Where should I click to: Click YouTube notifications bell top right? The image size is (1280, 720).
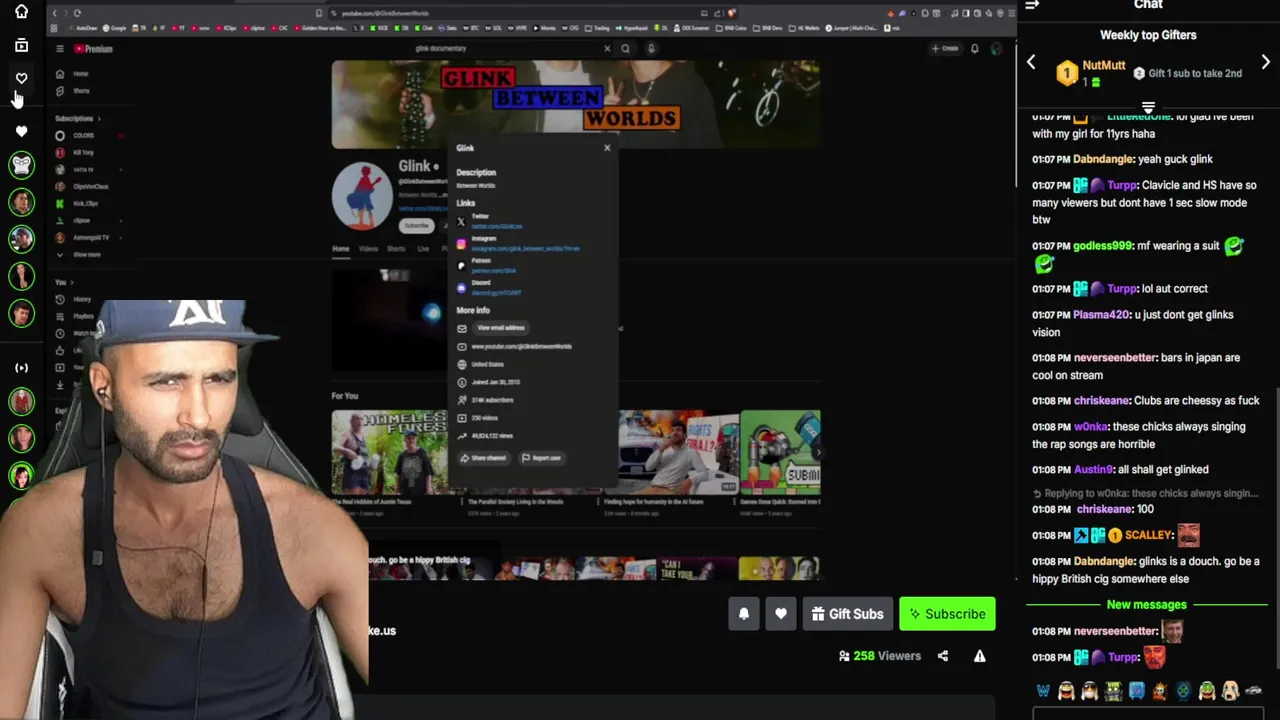[x=975, y=48]
